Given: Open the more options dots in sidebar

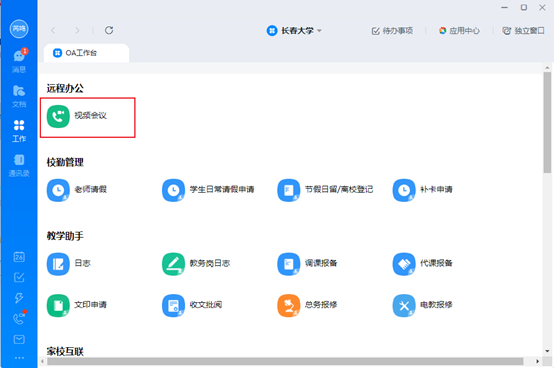Looking at the screenshot, I should pyautogui.click(x=19, y=358).
